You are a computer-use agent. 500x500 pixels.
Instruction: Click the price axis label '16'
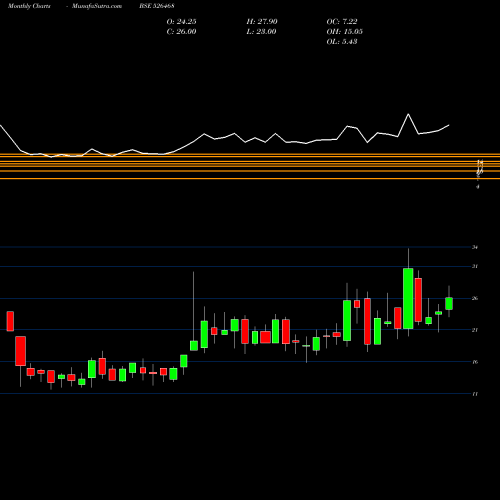475,362
